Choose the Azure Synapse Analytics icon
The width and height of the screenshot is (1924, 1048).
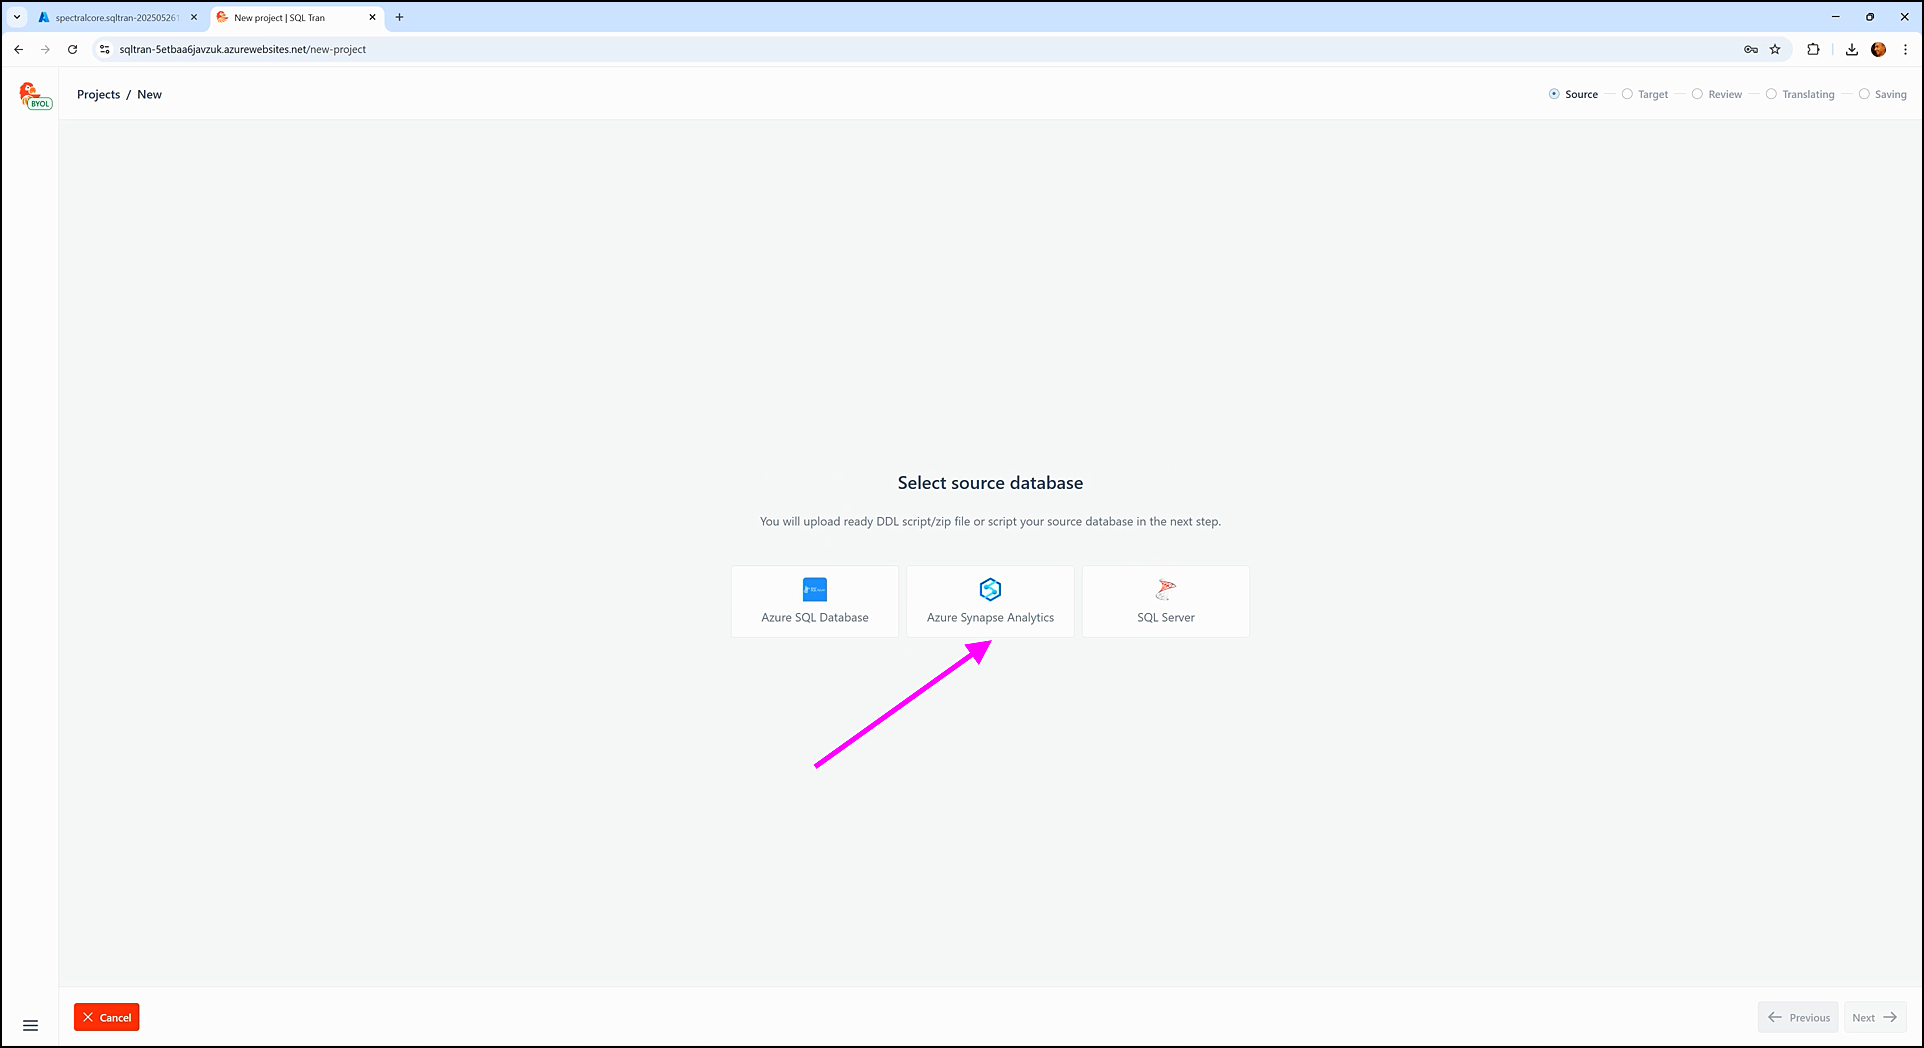tap(990, 590)
